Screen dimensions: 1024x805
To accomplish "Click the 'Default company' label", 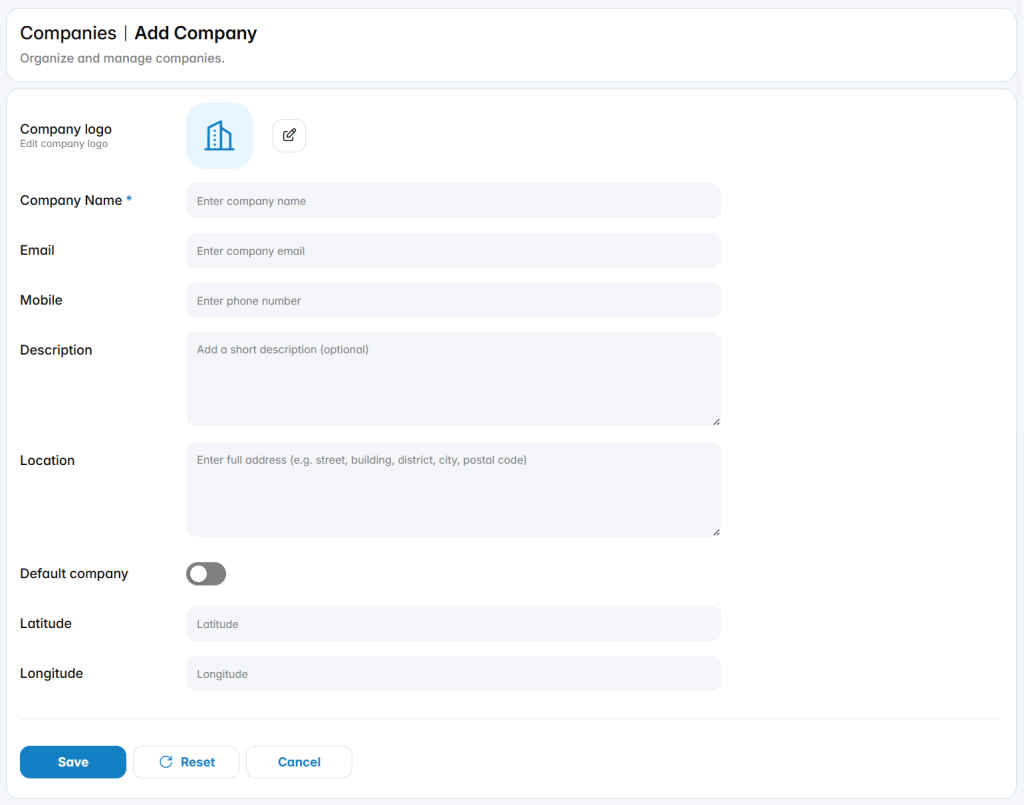I will 74,573.
